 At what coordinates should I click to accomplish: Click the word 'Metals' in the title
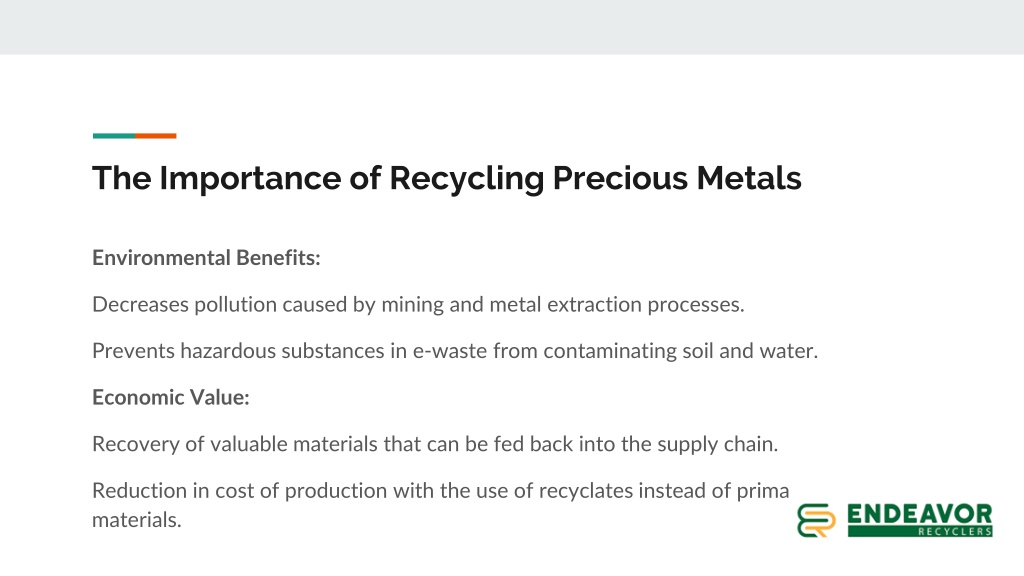point(749,178)
